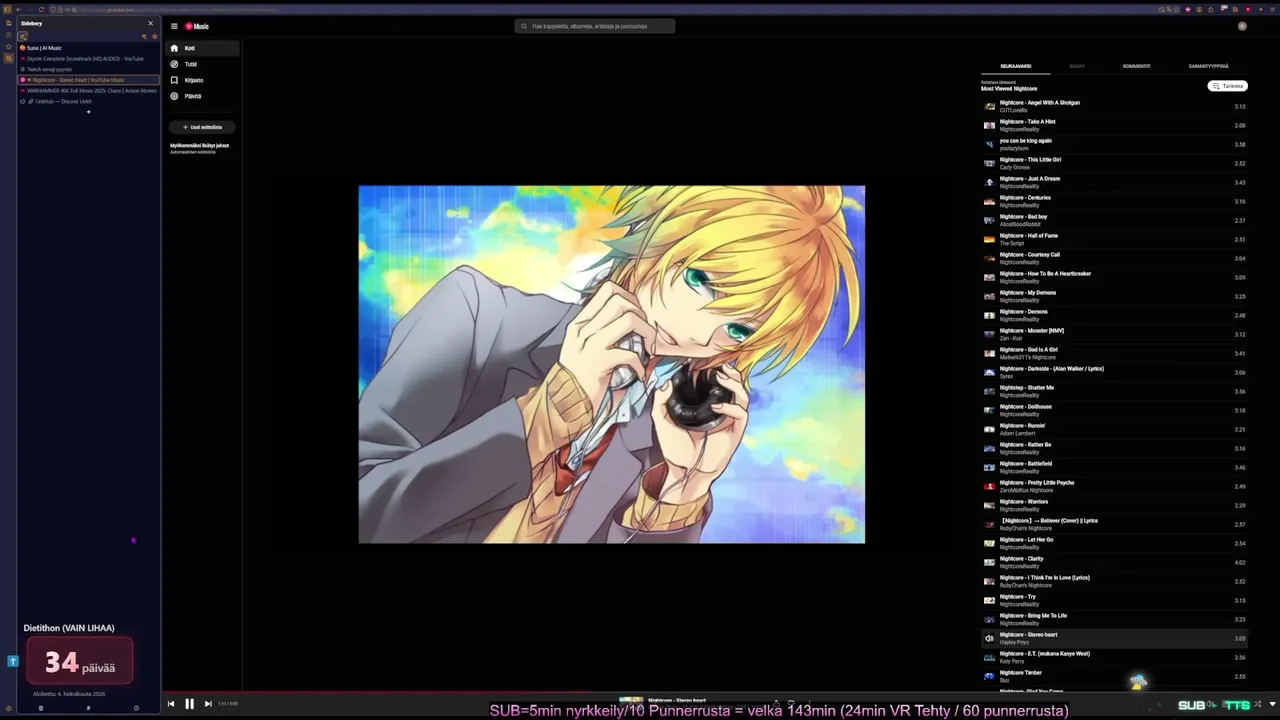Play Nightcore - How To Be A Heartbreaker

[1115, 277]
